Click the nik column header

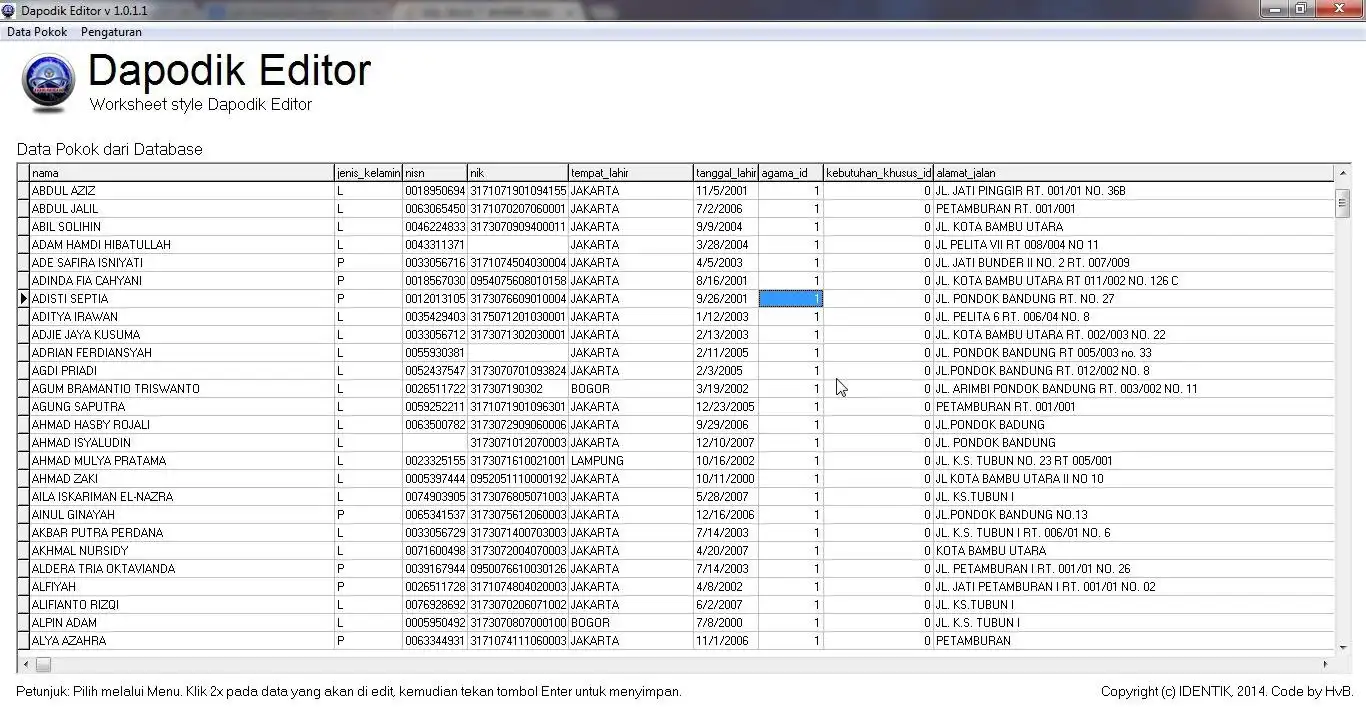pyautogui.click(x=518, y=173)
